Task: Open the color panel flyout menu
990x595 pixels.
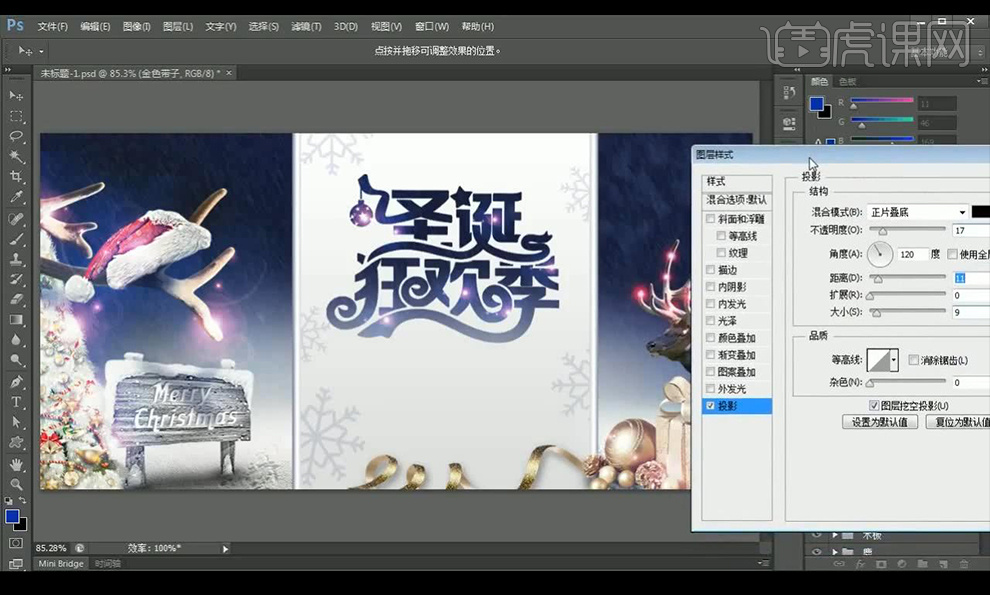Action: click(x=981, y=81)
